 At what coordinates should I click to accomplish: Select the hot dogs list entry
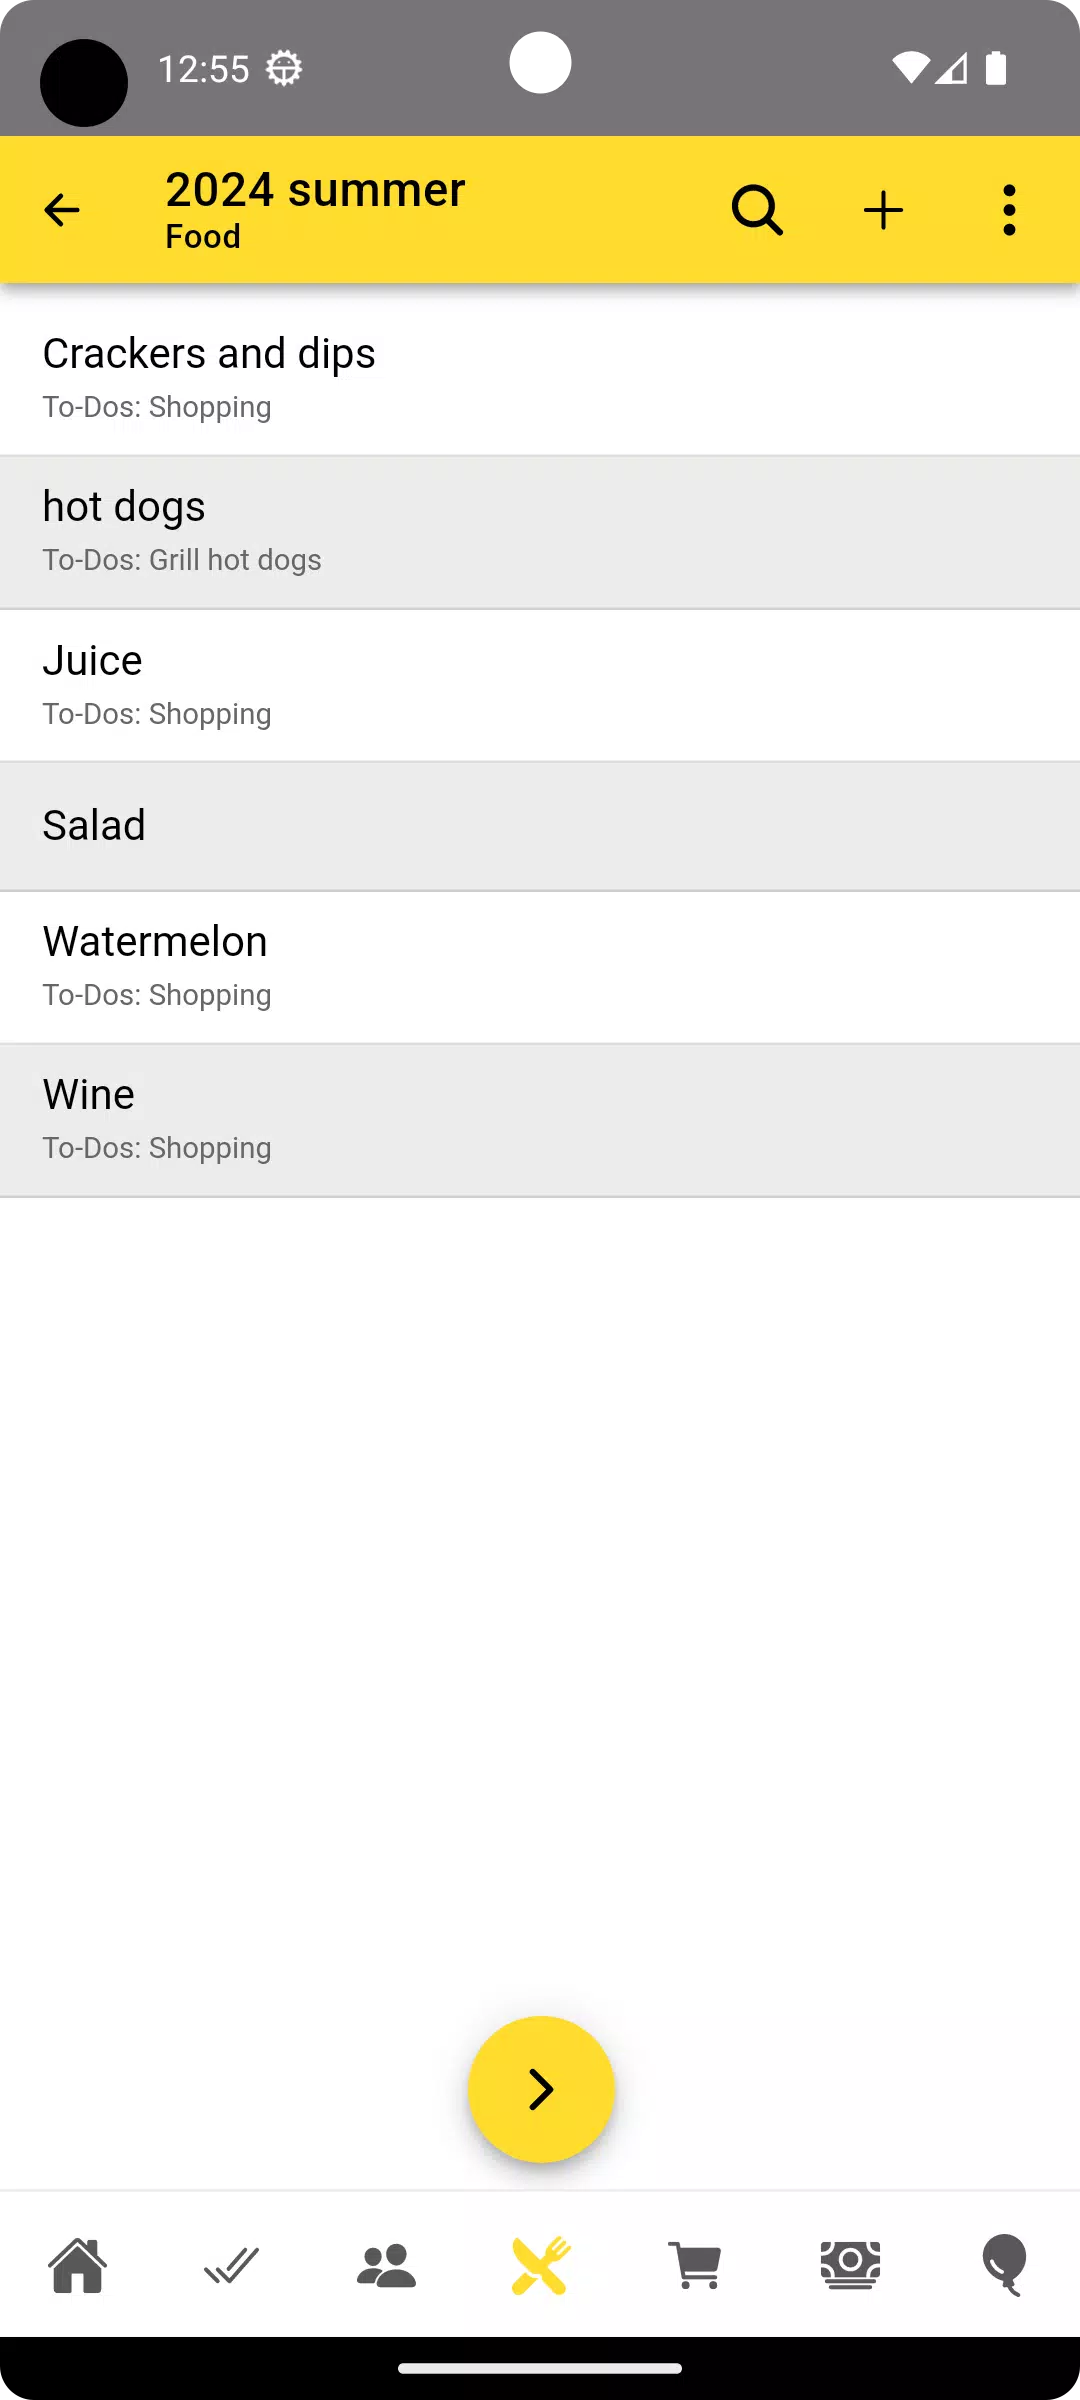click(x=540, y=533)
